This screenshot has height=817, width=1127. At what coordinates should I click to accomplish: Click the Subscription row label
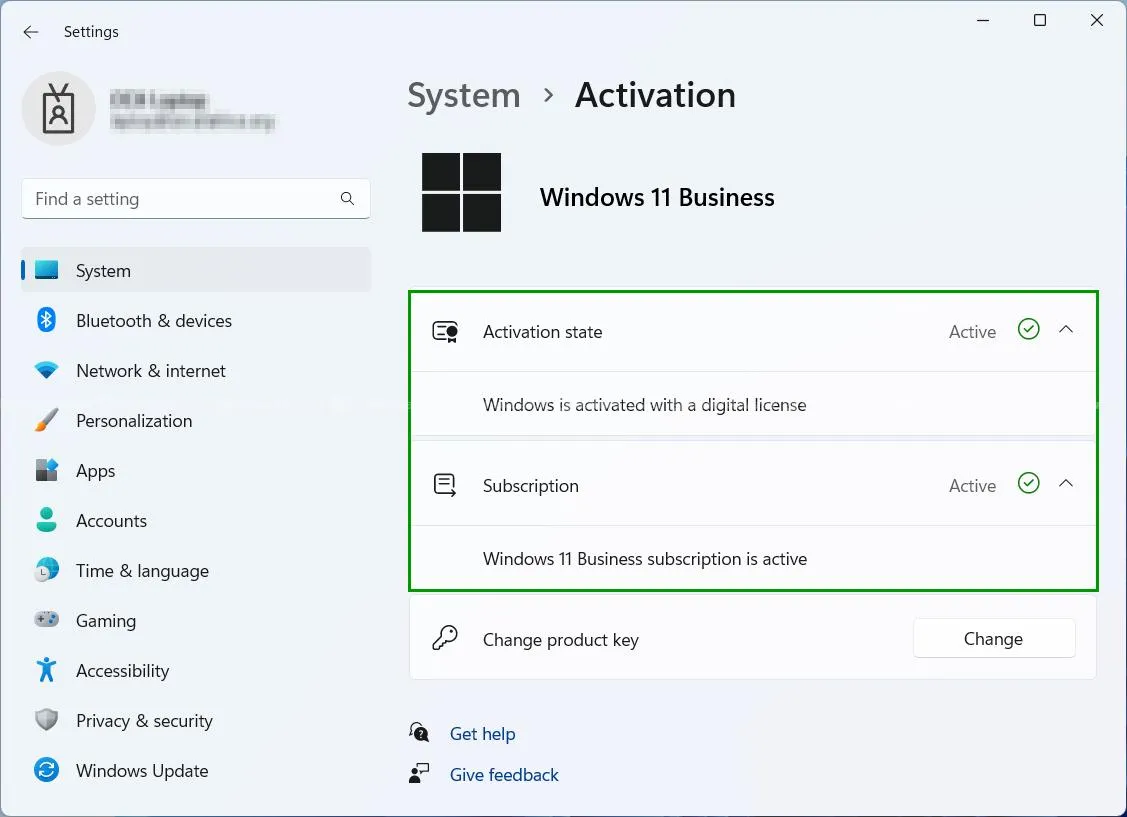coord(530,486)
